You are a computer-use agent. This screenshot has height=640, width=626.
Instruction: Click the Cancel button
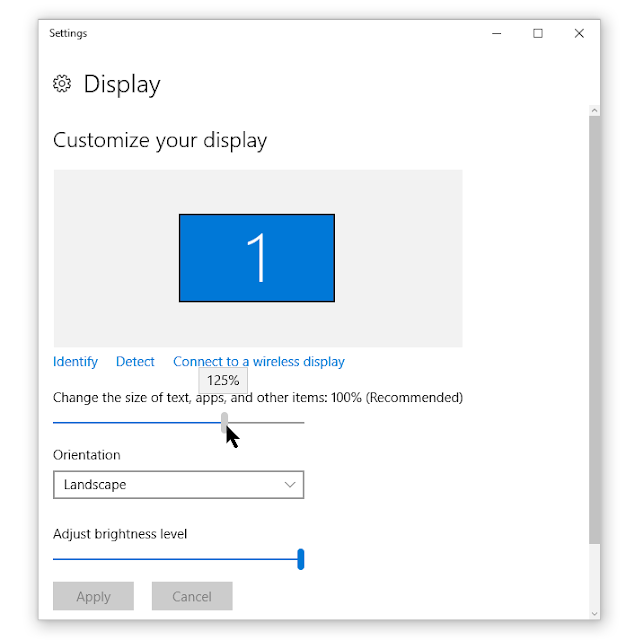[192, 596]
